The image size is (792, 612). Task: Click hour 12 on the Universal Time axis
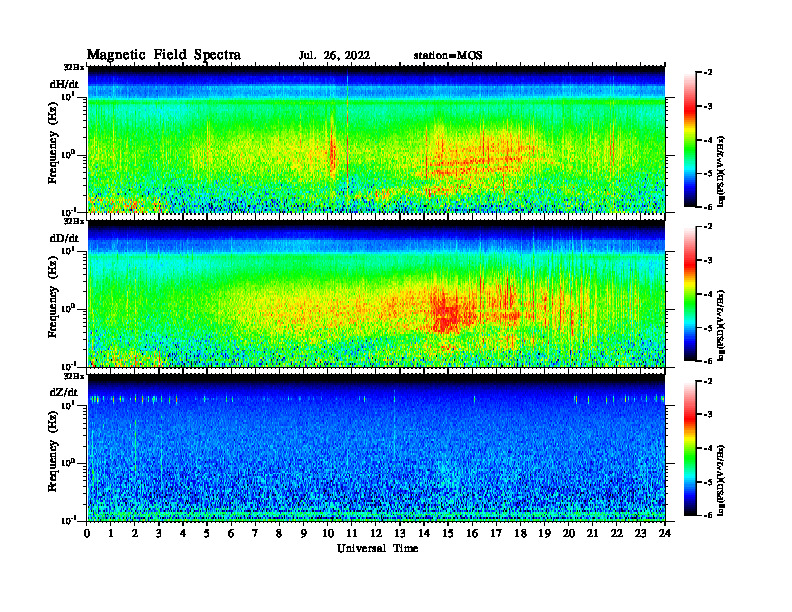[x=376, y=533]
